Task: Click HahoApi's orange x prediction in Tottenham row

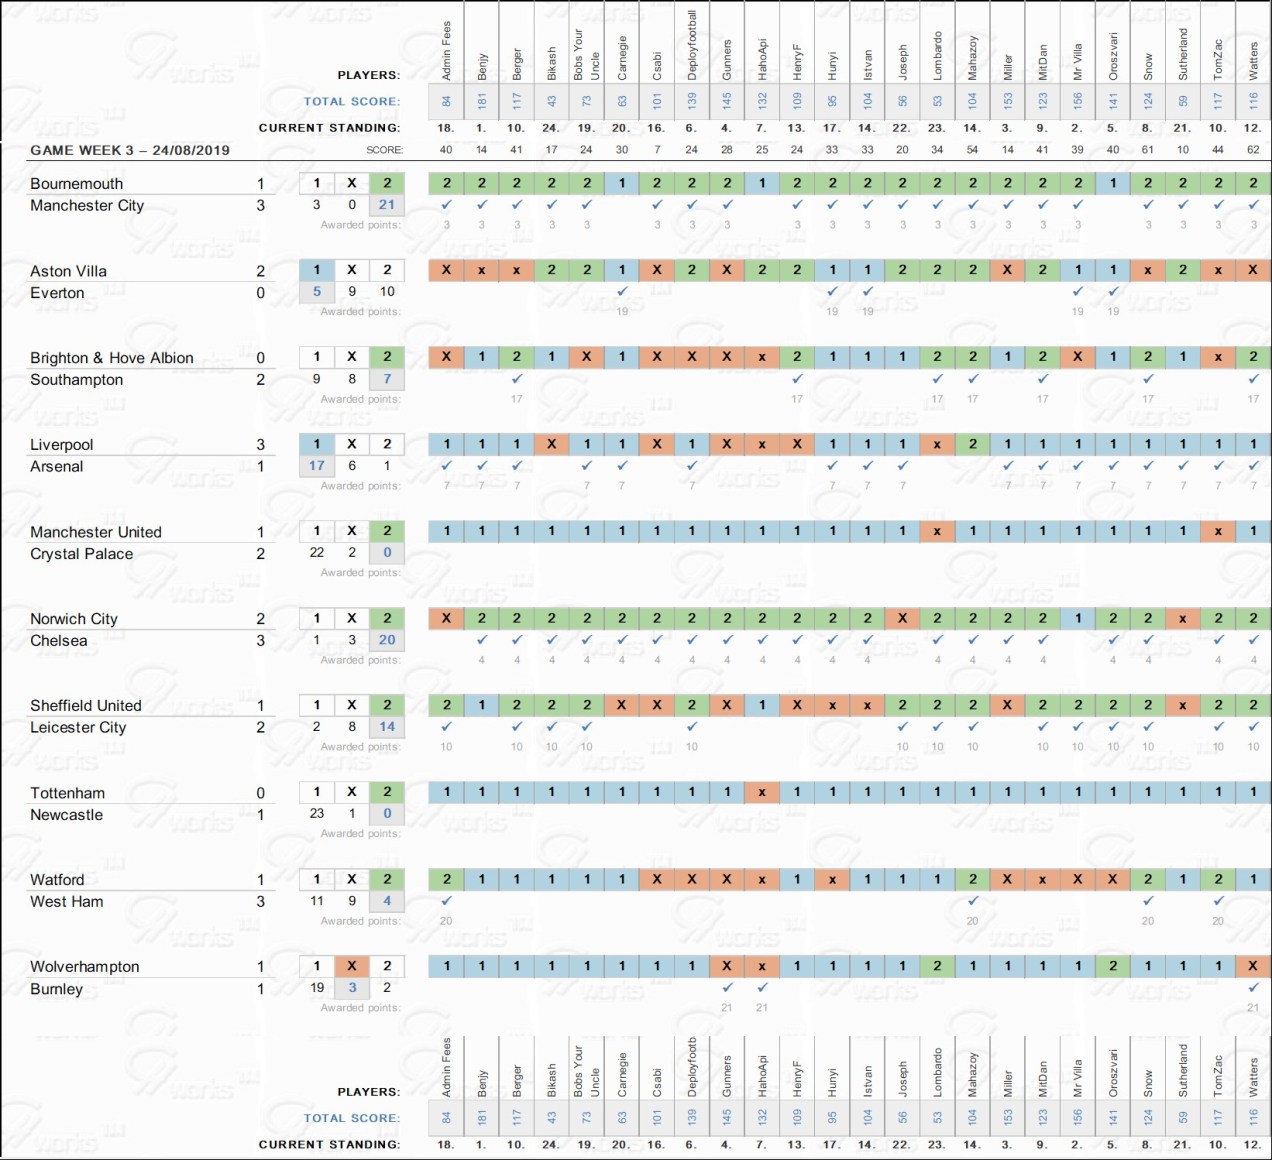Action: click(x=762, y=792)
